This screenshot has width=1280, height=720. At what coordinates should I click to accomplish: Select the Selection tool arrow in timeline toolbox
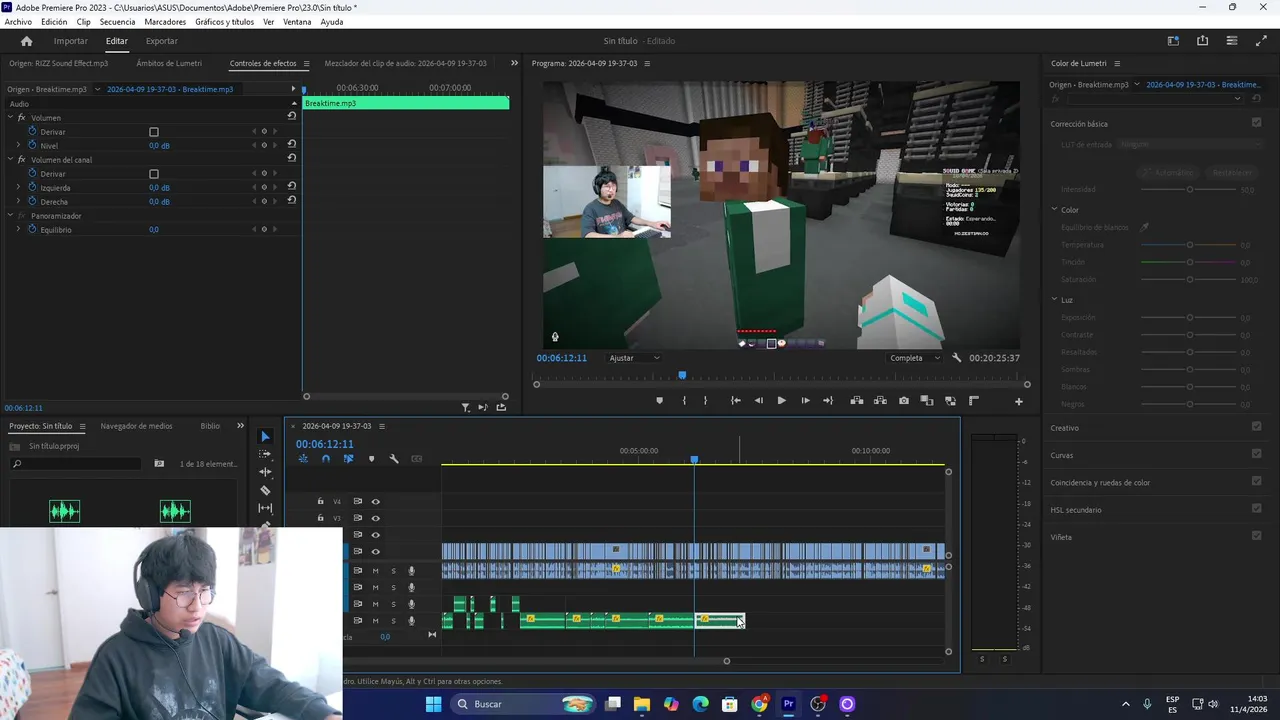pyautogui.click(x=265, y=437)
